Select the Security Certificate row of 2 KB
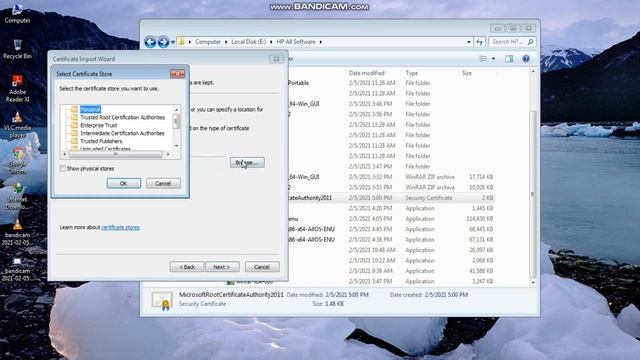640x360 pixels. pos(391,198)
